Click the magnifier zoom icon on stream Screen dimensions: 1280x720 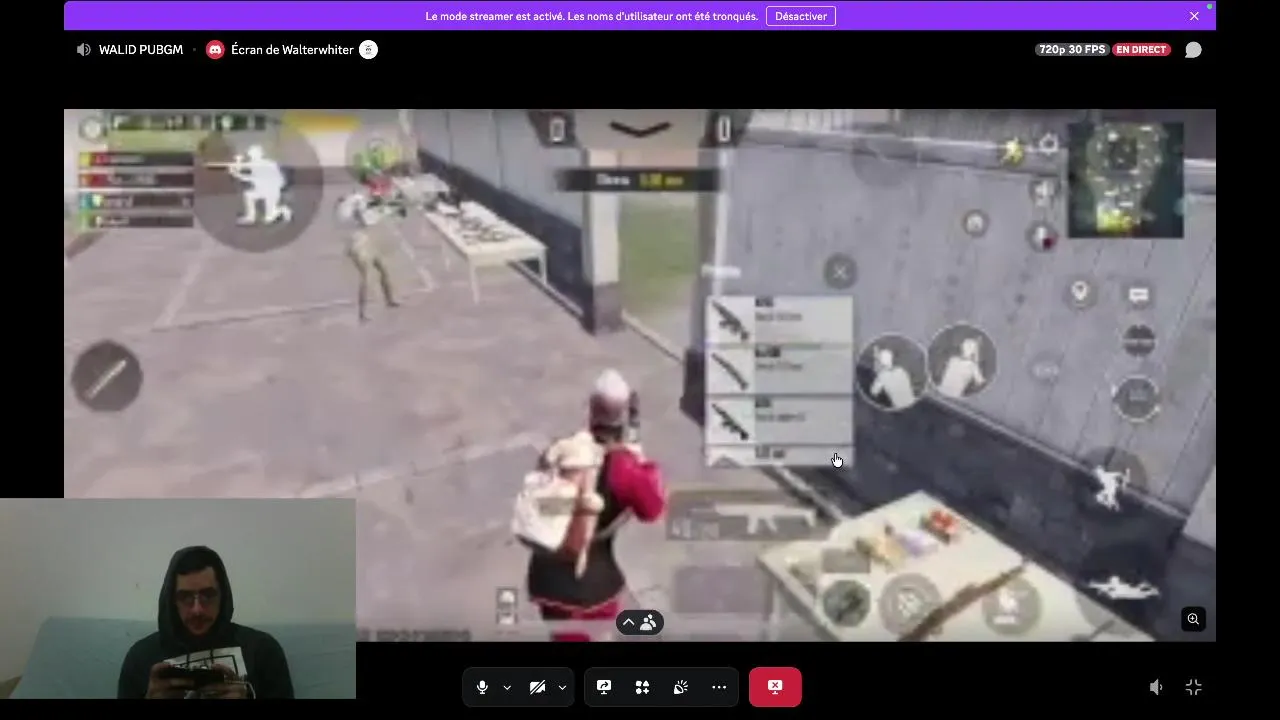[x=1193, y=619]
